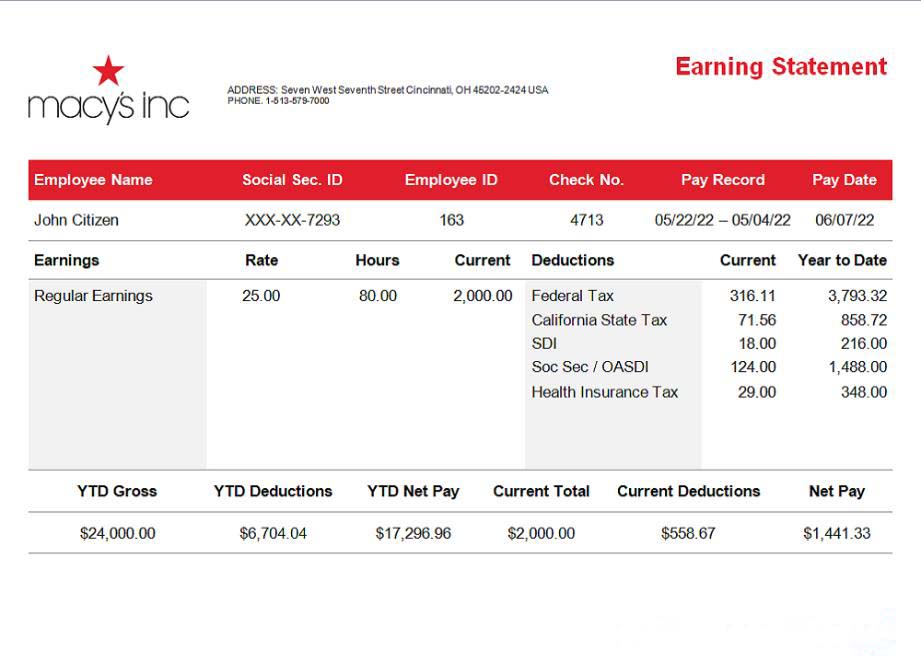The width and height of the screenshot is (921, 663).
Task: Click the company address line
Action: coord(387,90)
